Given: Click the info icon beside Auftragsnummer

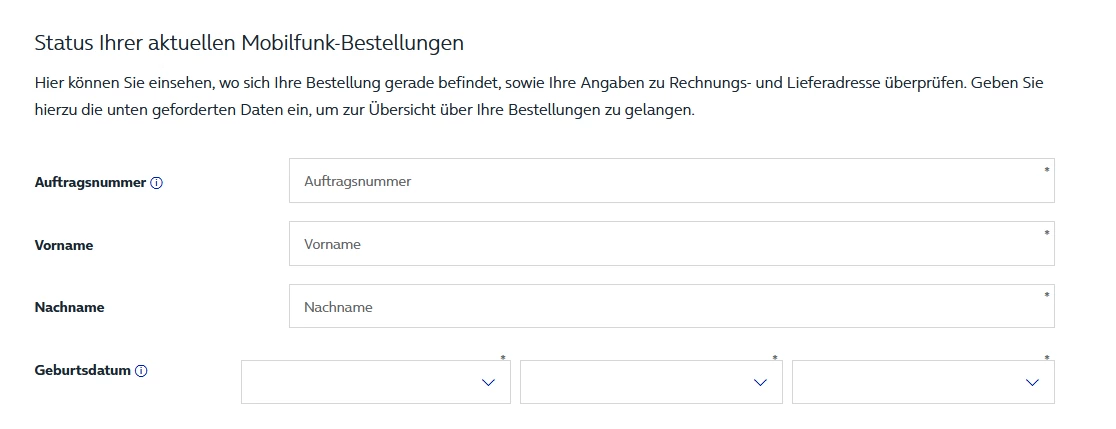Looking at the screenshot, I should pos(157,183).
